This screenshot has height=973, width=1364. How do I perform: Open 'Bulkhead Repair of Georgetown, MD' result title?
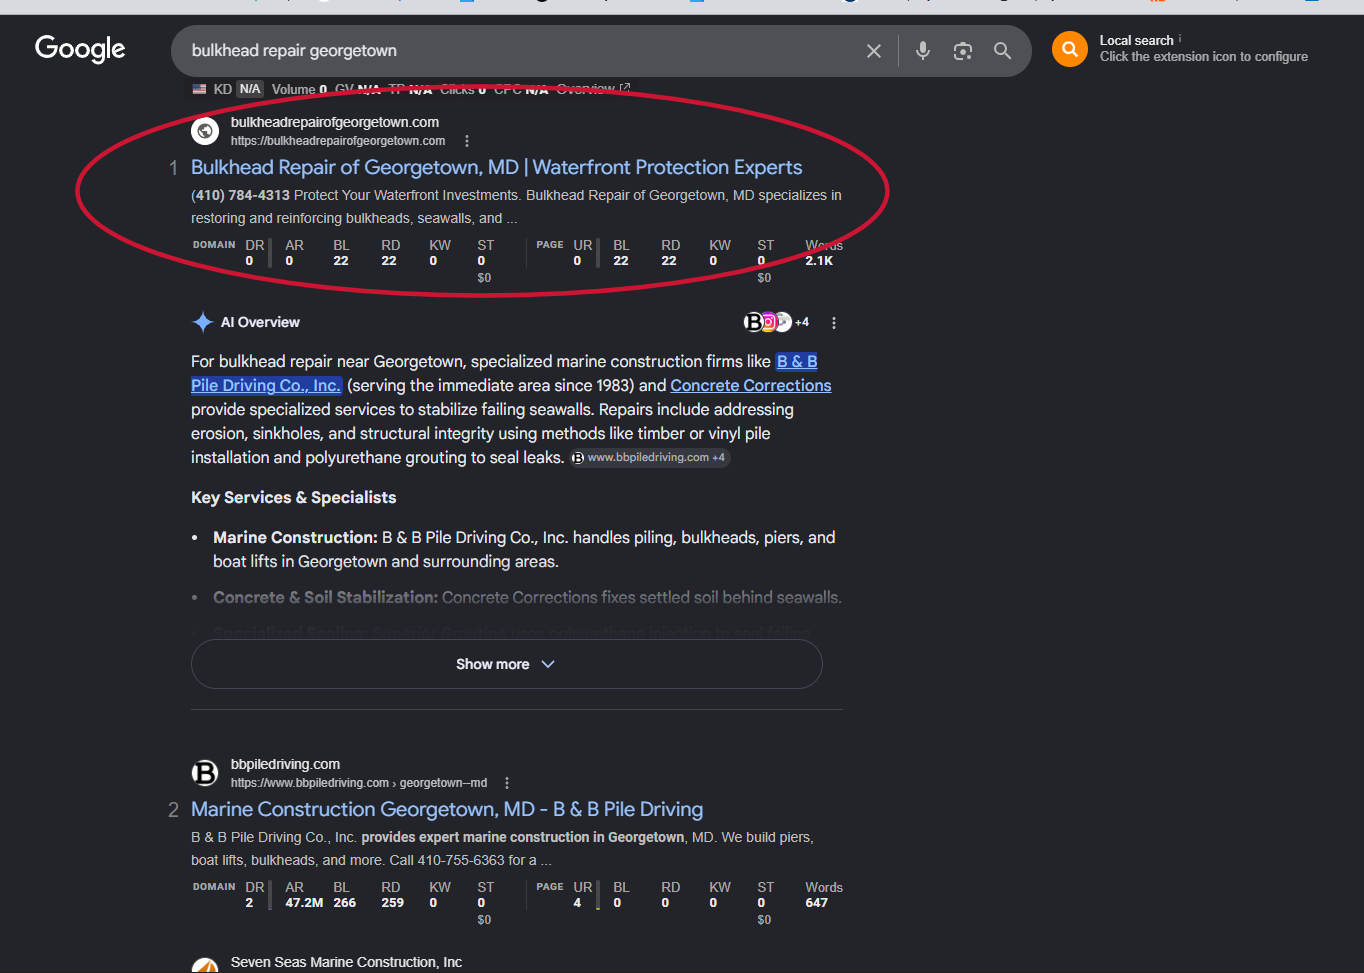click(x=496, y=167)
